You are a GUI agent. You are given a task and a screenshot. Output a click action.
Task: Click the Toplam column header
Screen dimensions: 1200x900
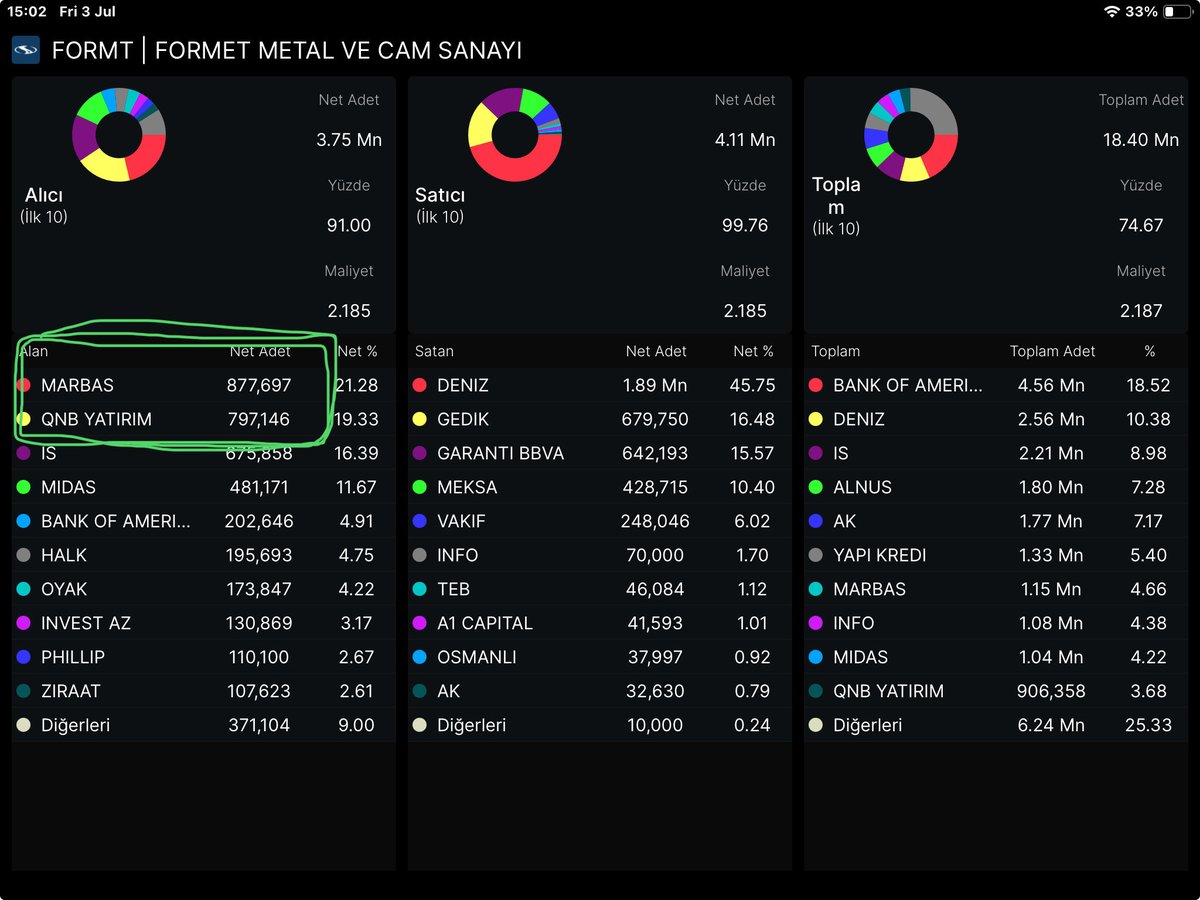point(835,351)
